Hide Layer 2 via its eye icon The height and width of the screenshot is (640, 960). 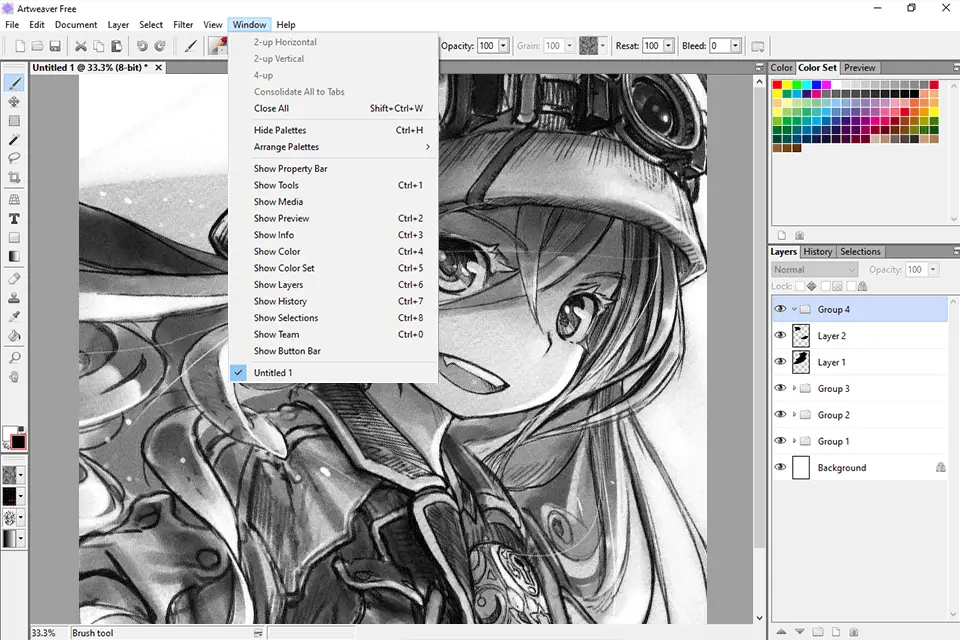point(780,336)
